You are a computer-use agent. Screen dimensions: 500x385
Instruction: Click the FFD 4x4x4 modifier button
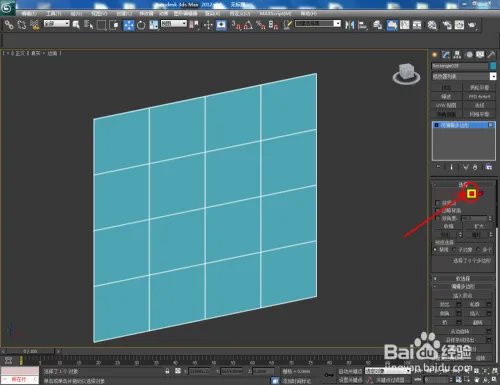pos(479,96)
